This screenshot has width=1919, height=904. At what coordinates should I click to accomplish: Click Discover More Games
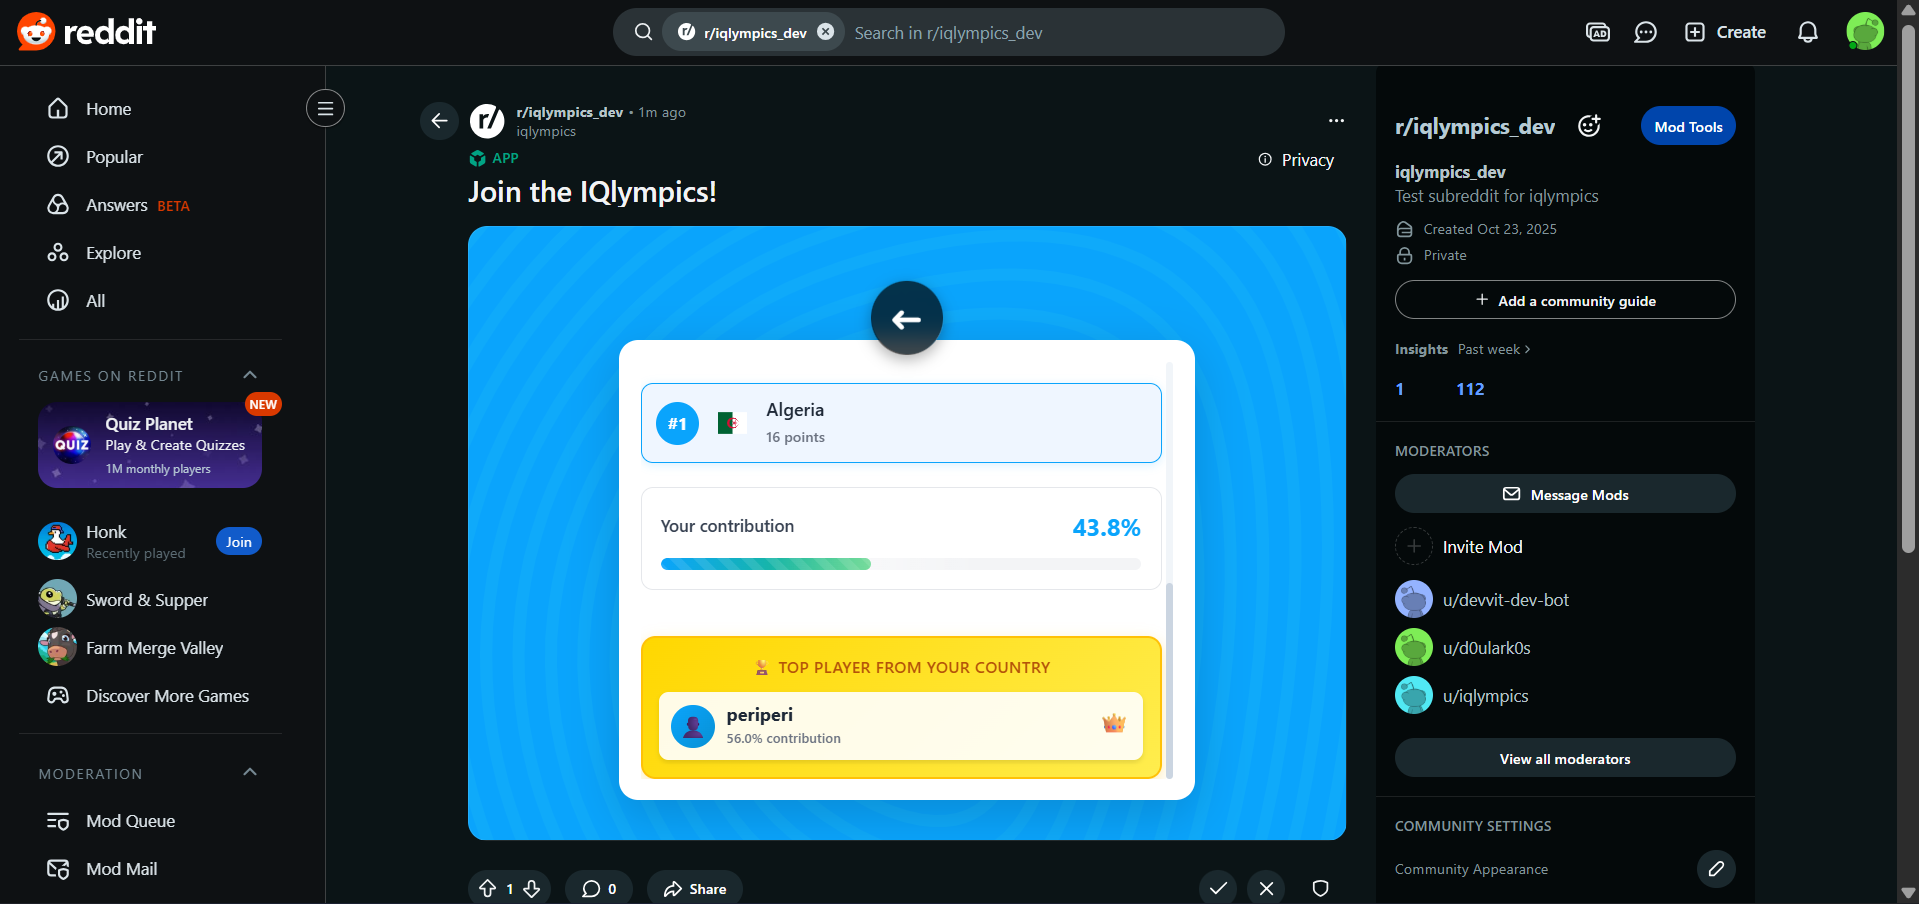pos(150,696)
